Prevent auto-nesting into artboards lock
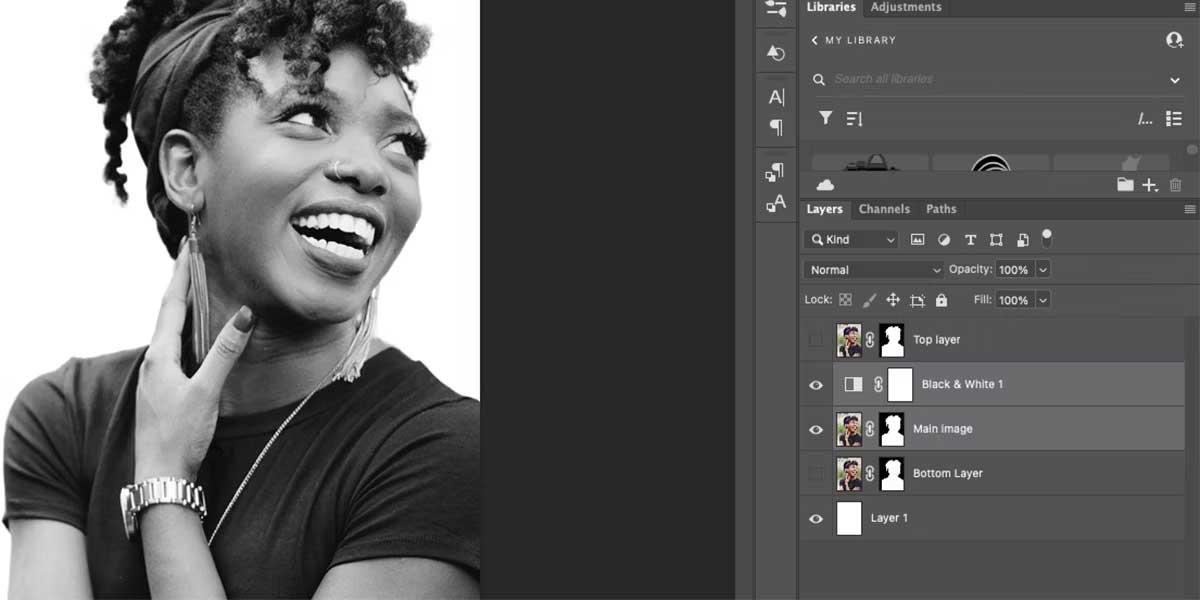This screenshot has height=600, width=1200. coord(917,300)
